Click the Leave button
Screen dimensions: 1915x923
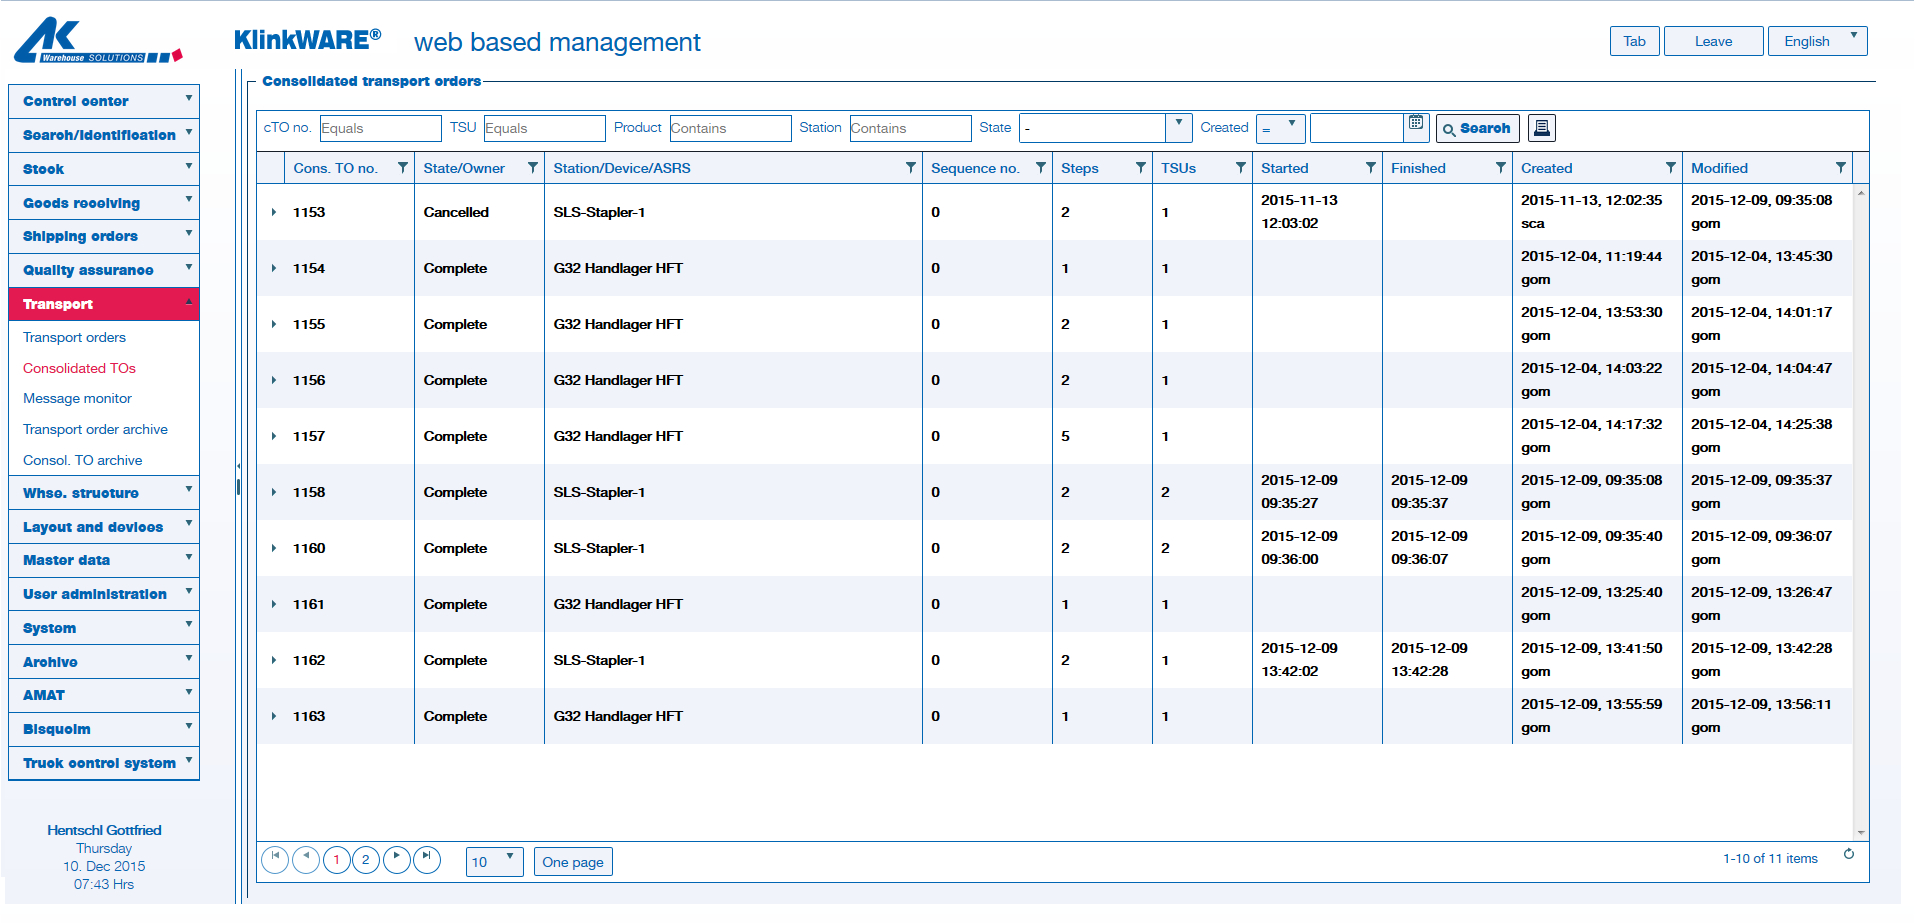pyautogui.click(x=1713, y=41)
